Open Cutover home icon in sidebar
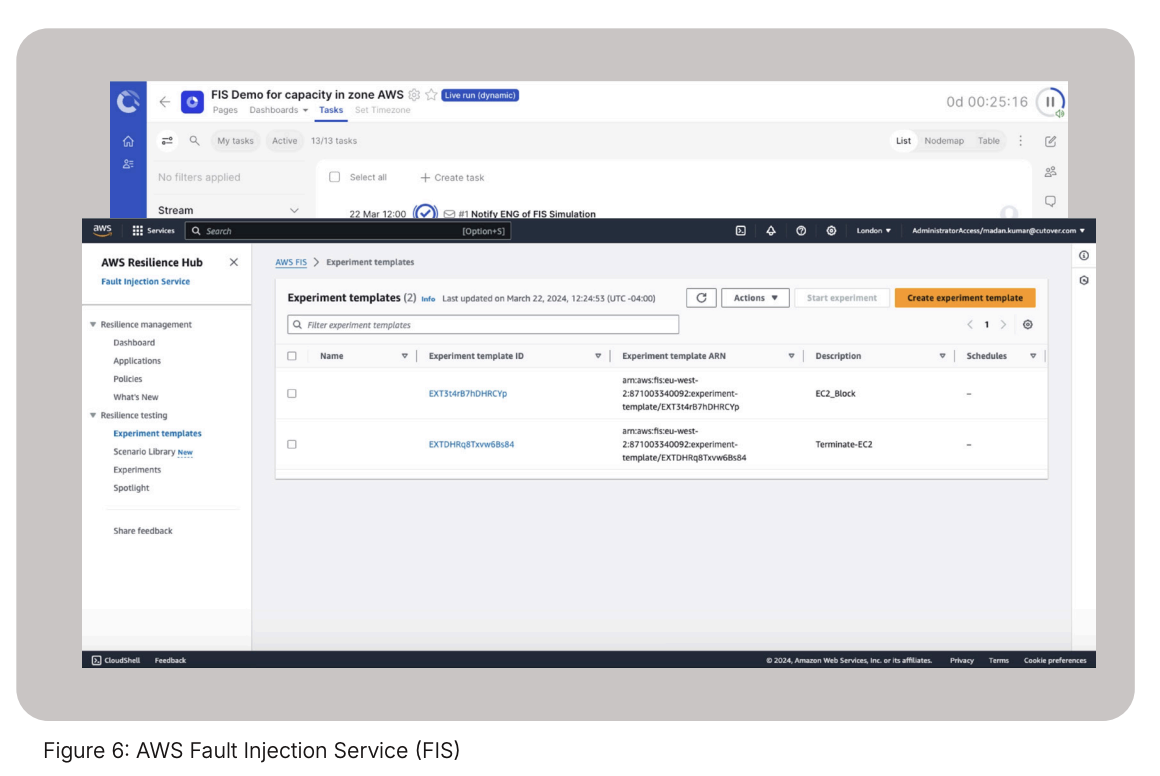The image size is (1160, 776). pos(128,141)
